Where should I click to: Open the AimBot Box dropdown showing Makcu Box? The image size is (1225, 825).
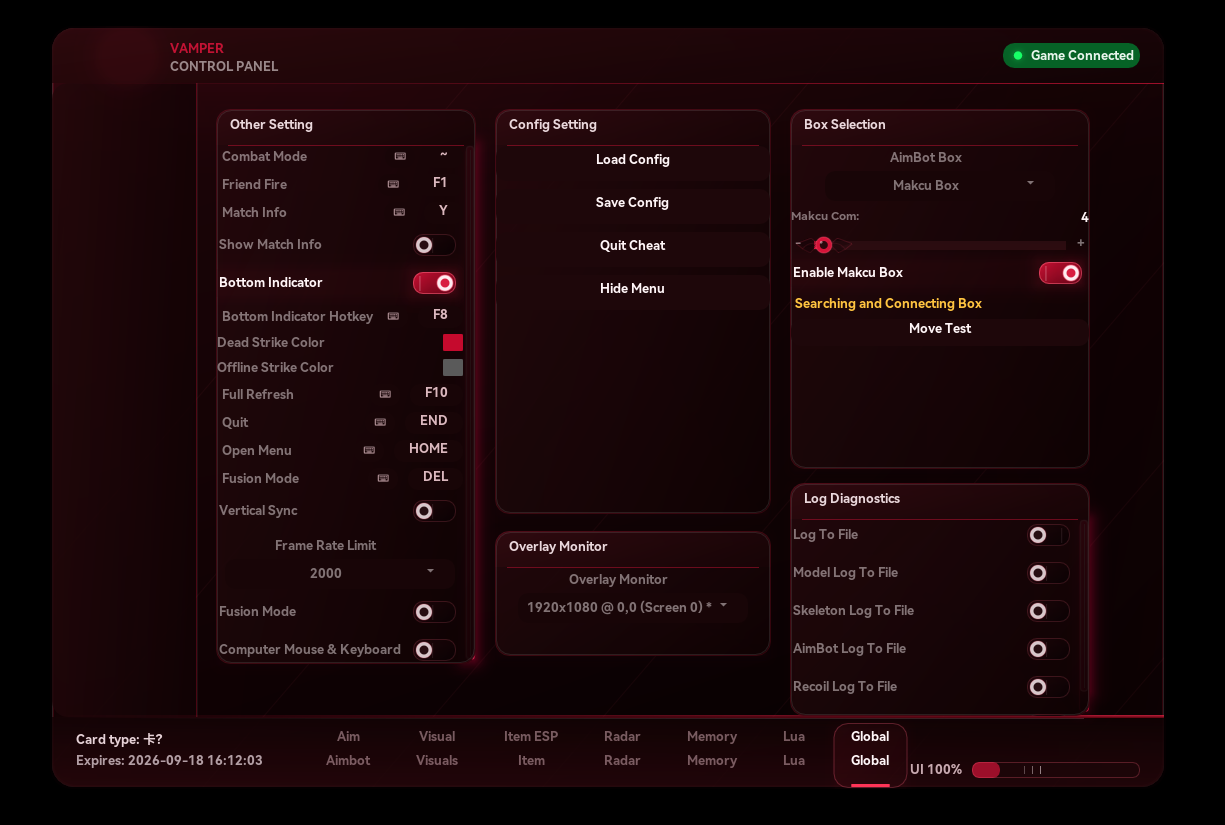tap(940, 185)
